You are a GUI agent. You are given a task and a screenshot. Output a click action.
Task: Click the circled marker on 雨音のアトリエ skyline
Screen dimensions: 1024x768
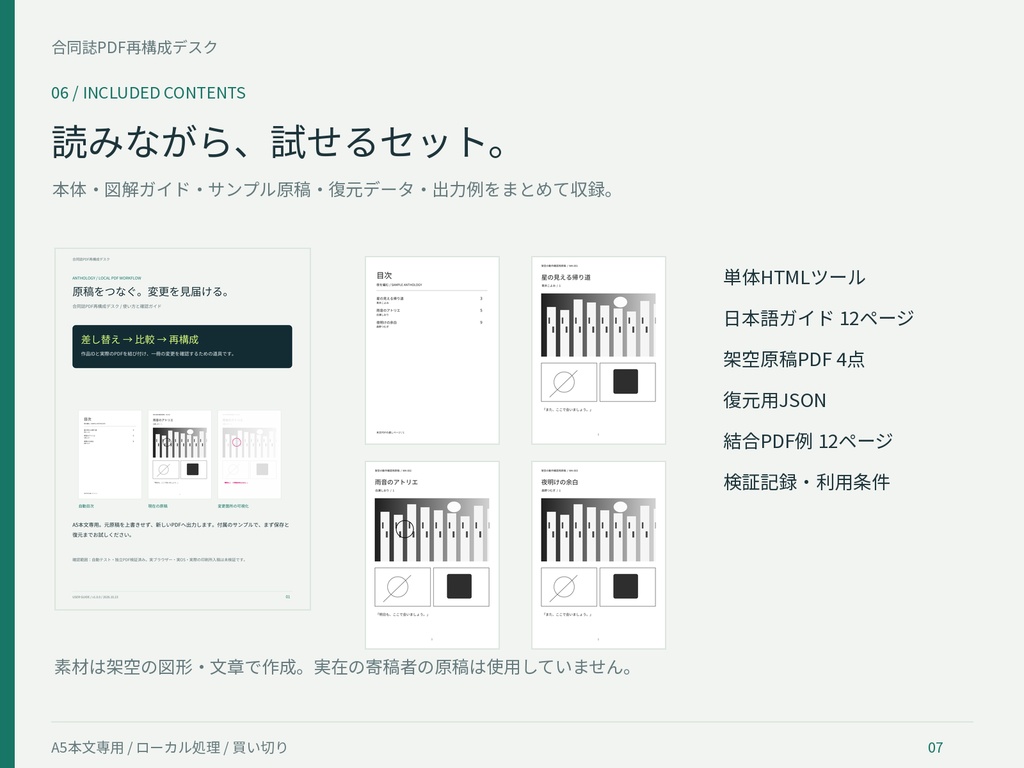pyautogui.click(x=405, y=528)
